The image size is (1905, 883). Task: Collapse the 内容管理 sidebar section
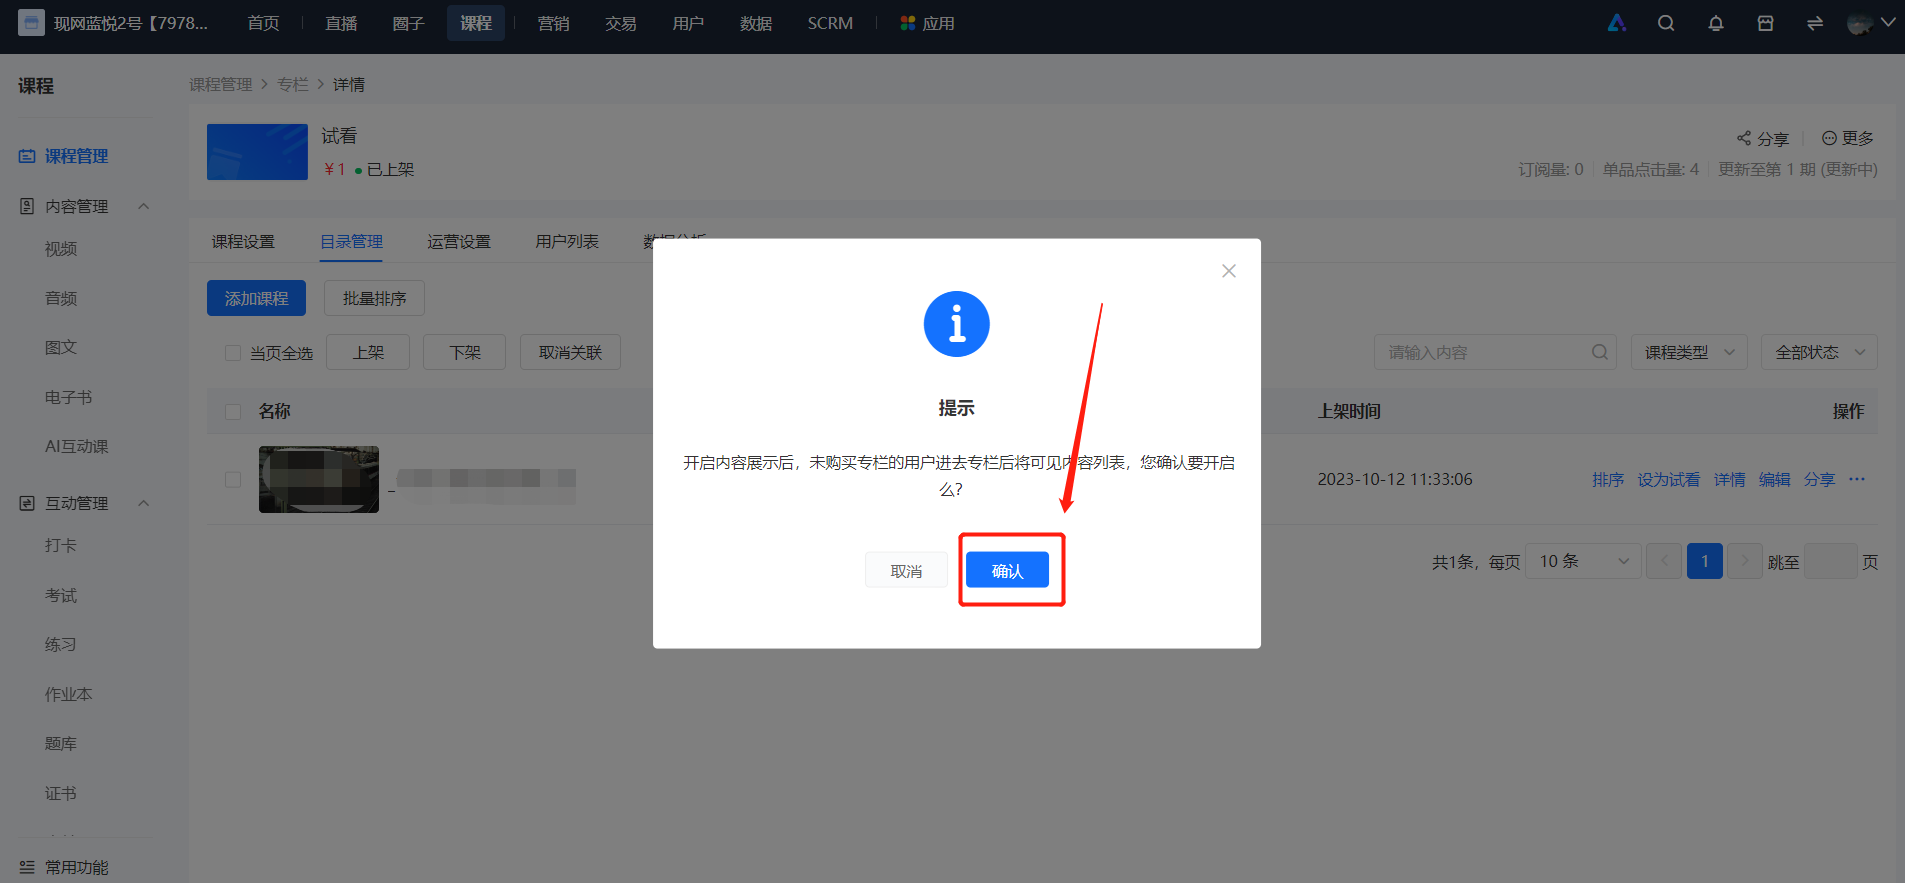pyautogui.click(x=143, y=206)
